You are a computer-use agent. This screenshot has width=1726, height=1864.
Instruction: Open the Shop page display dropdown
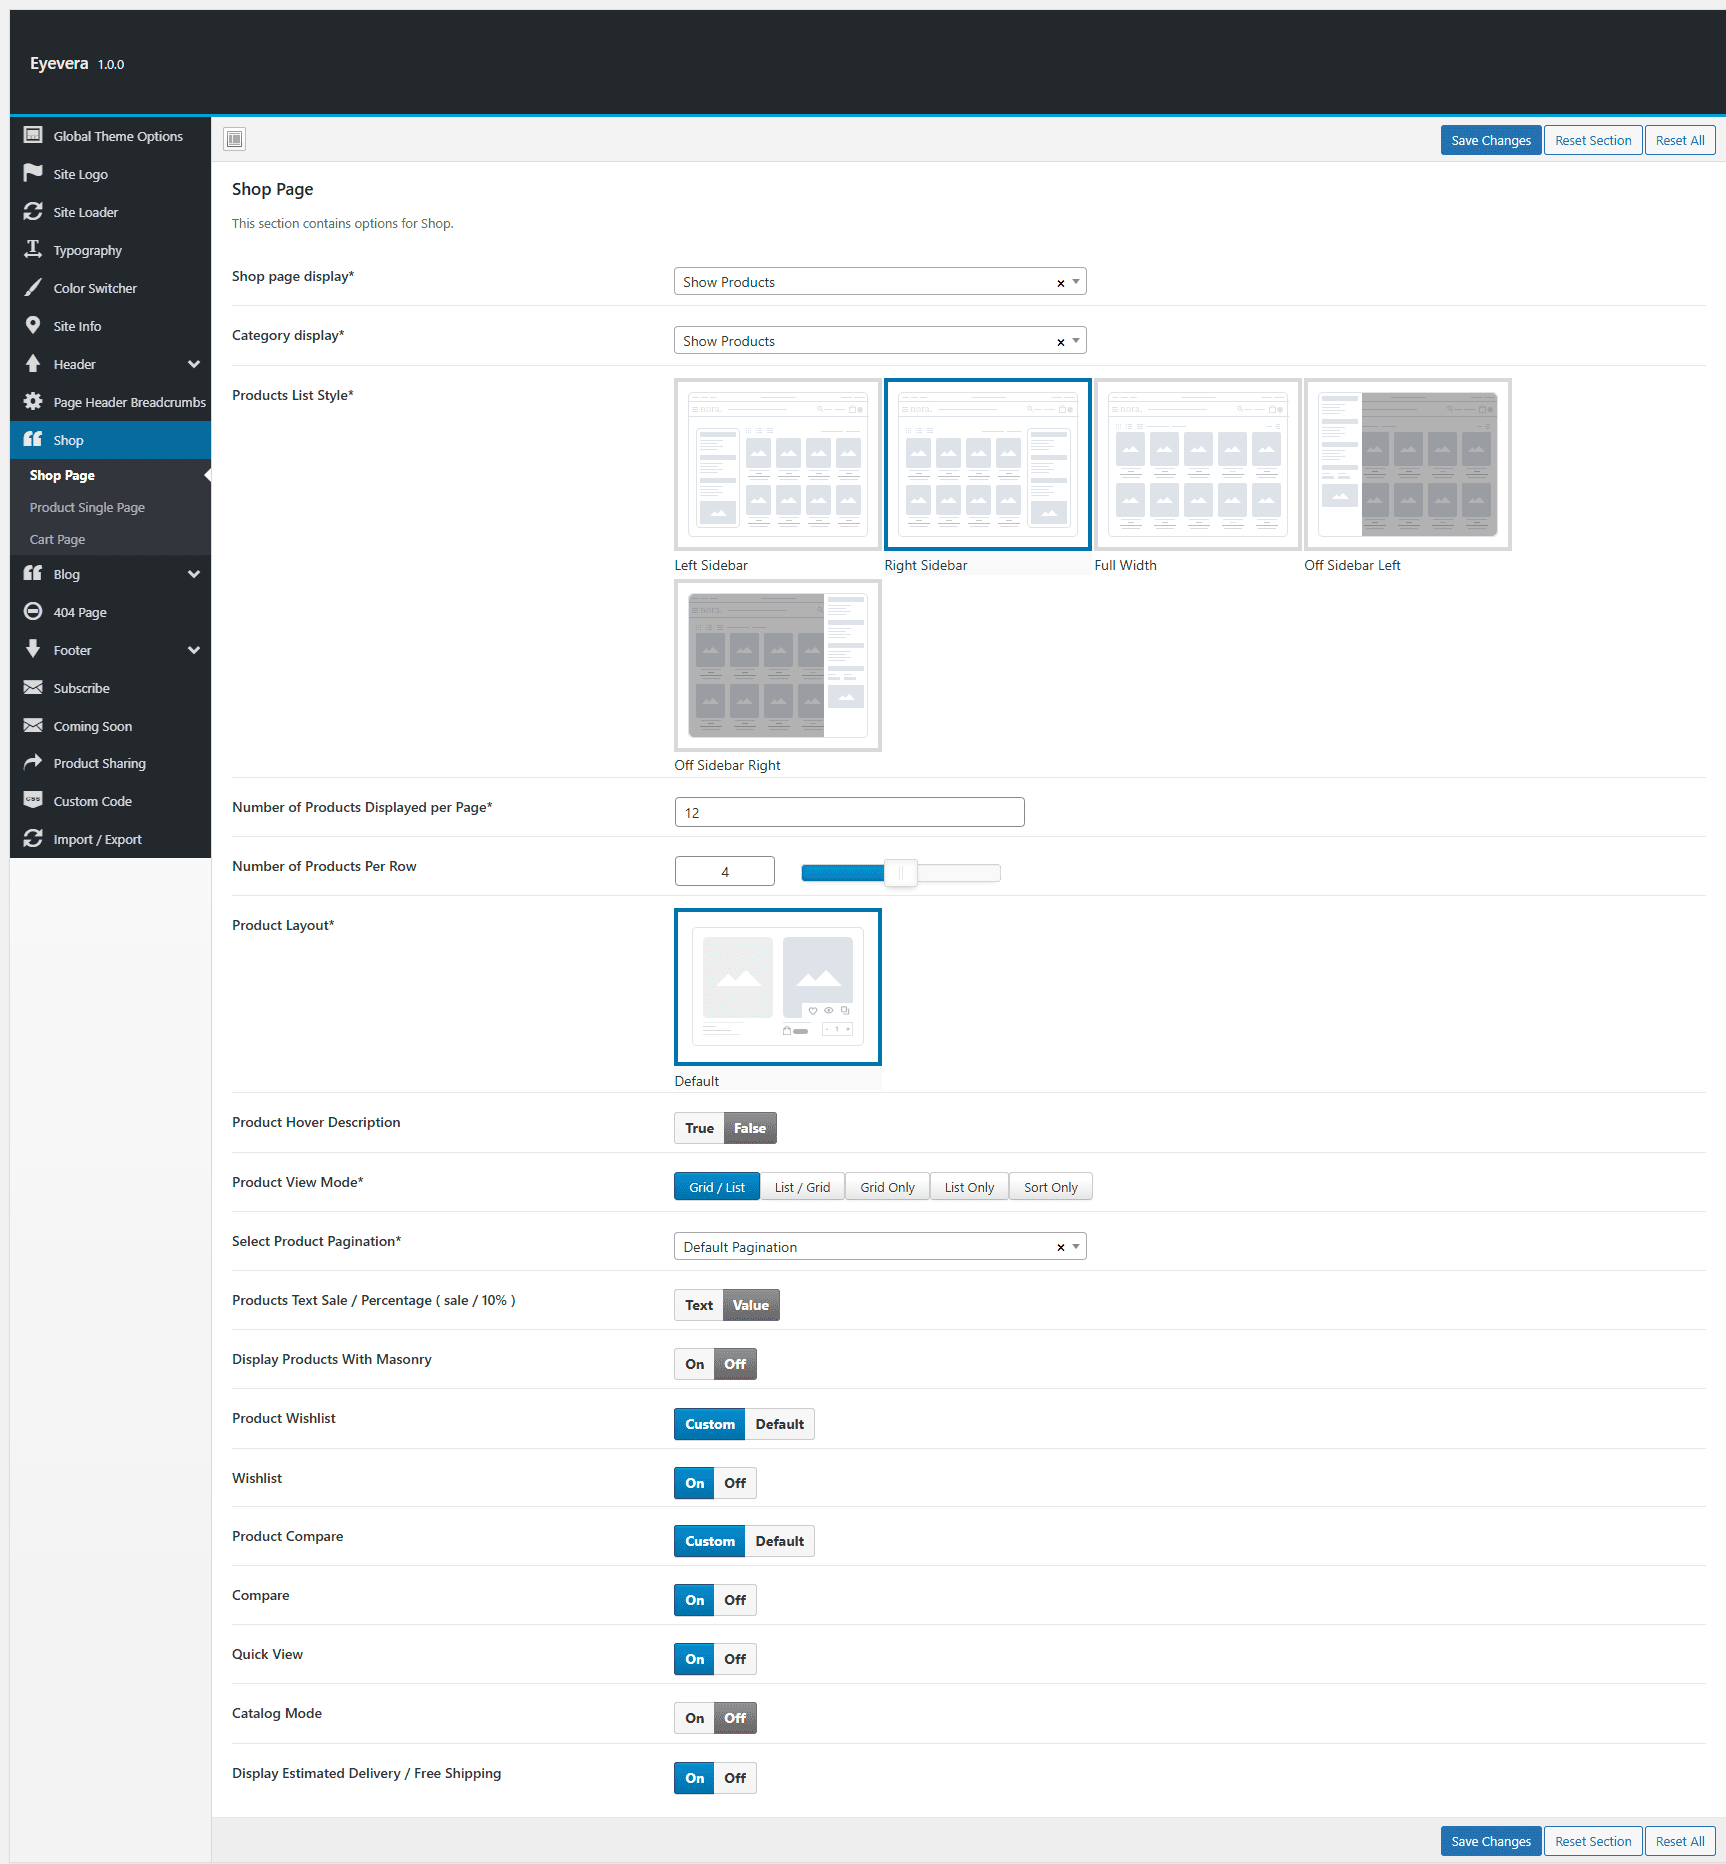pyautogui.click(x=880, y=282)
